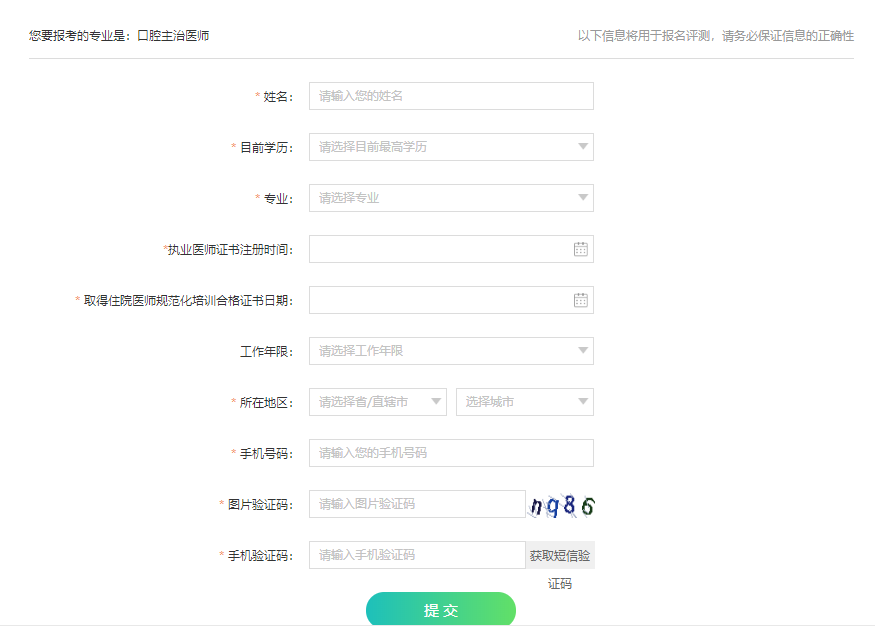875x629 pixels.
Task: Click the 图片验证码 captcha input field
Action: [416, 504]
